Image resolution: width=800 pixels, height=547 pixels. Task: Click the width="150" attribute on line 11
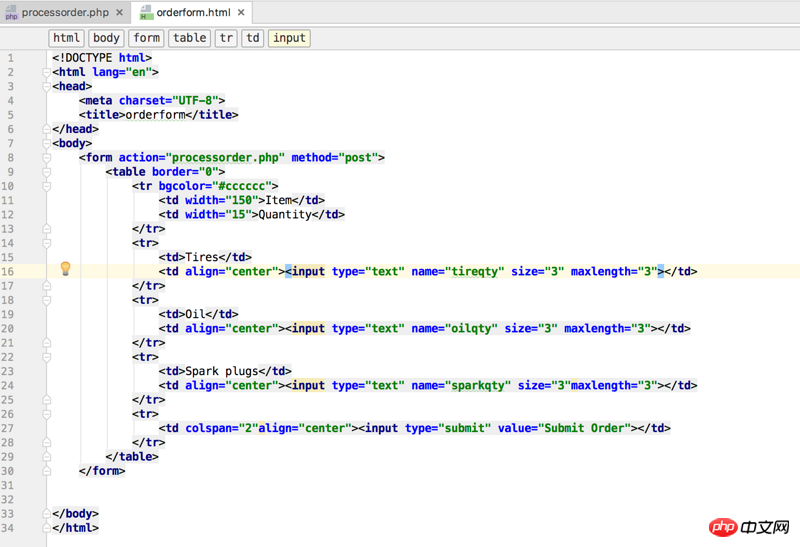point(222,201)
